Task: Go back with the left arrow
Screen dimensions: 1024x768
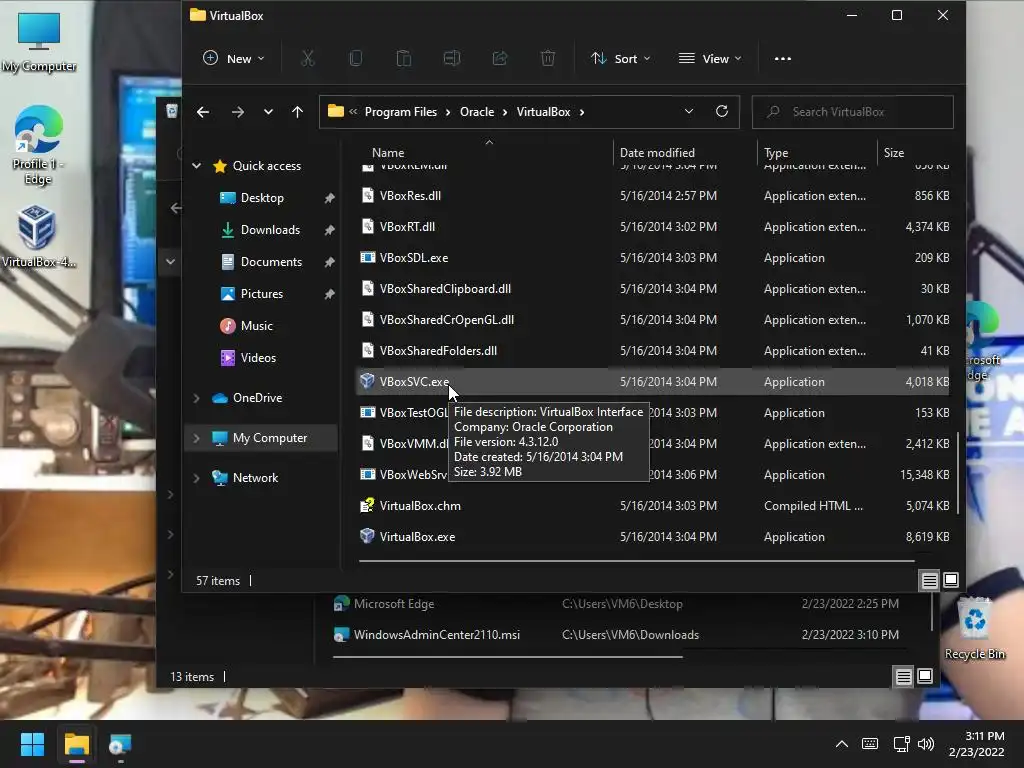Action: pos(203,112)
